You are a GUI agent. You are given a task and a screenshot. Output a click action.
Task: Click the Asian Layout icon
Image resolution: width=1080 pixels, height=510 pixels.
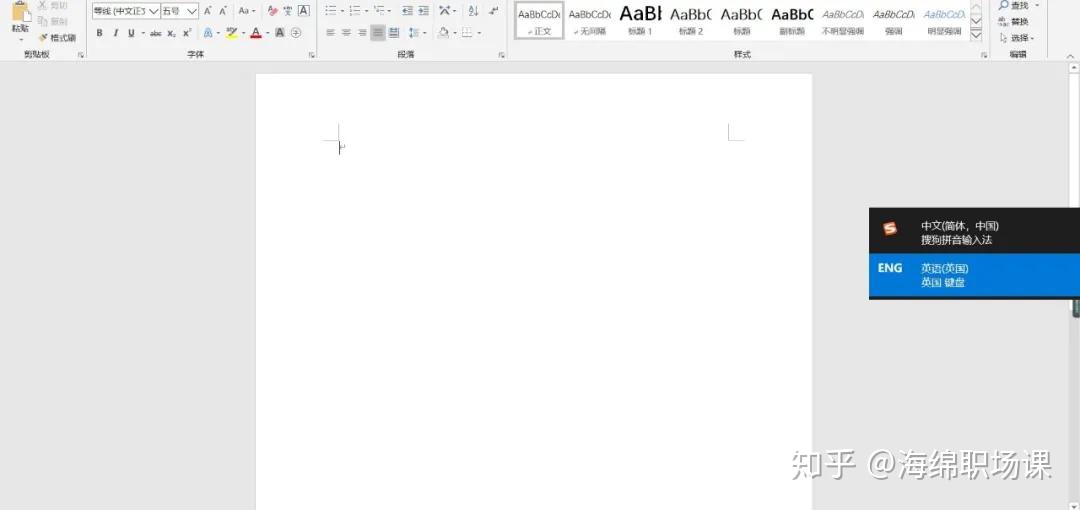[447, 11]
